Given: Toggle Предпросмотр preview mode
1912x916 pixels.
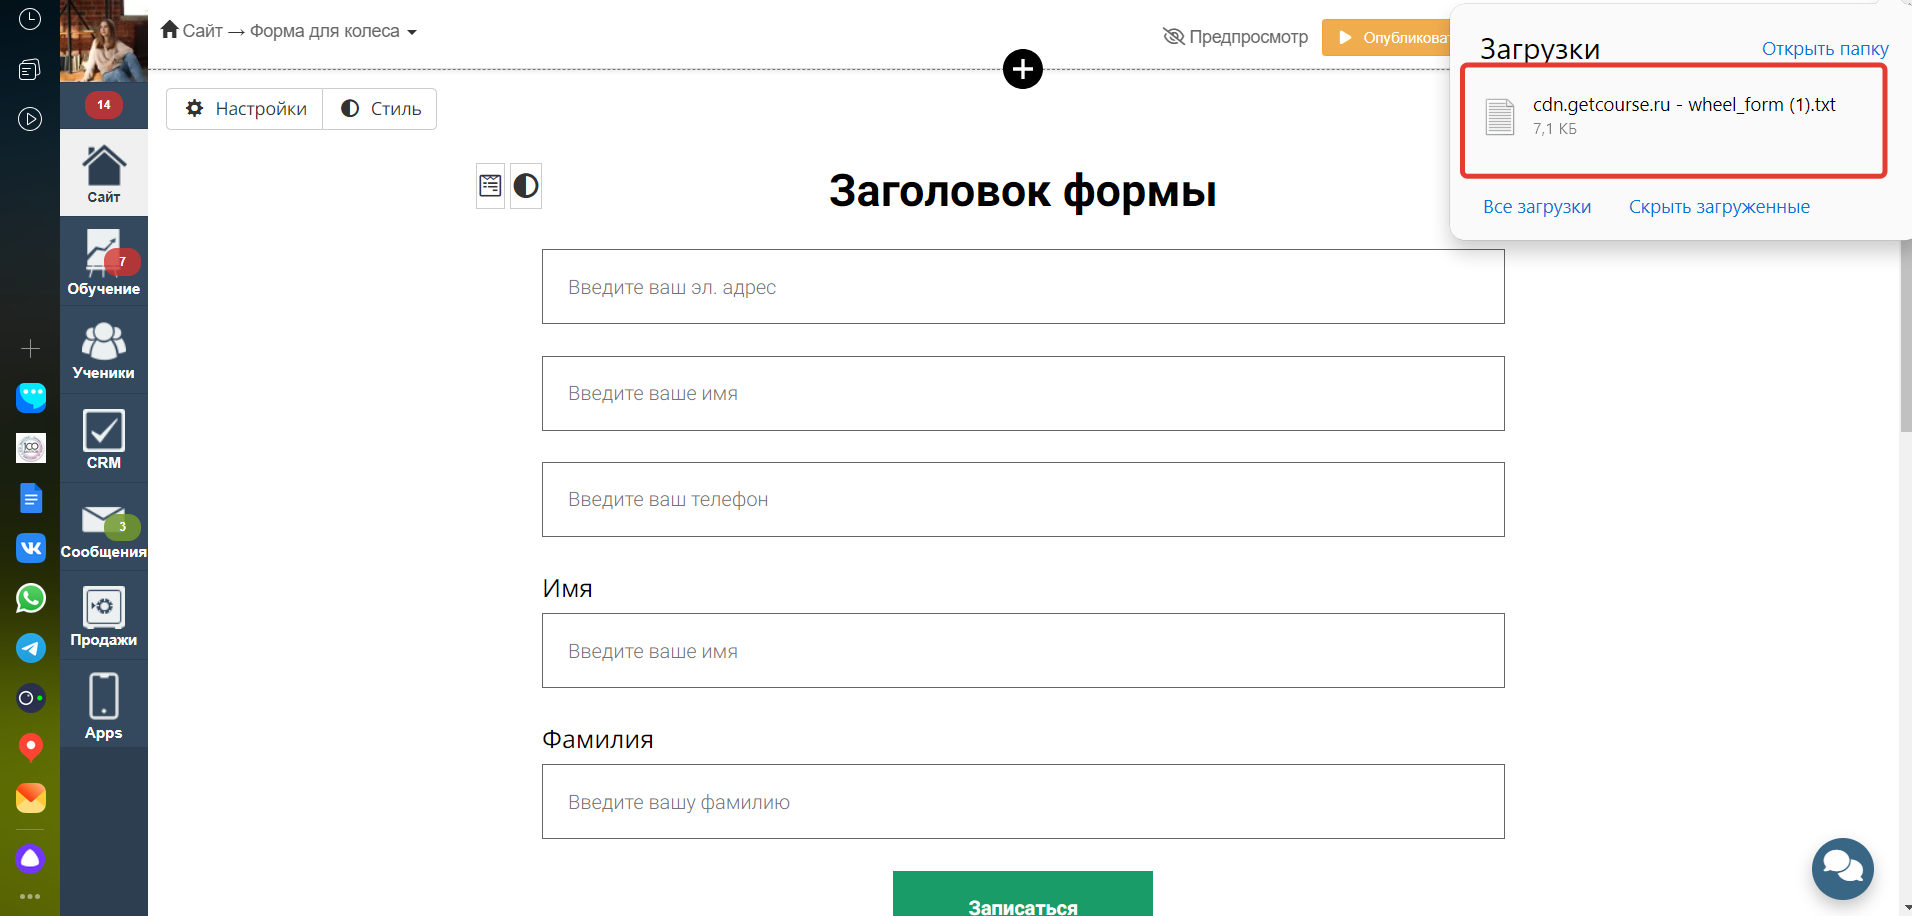Looking at the screenshot, I should (x=1235, y=37).
